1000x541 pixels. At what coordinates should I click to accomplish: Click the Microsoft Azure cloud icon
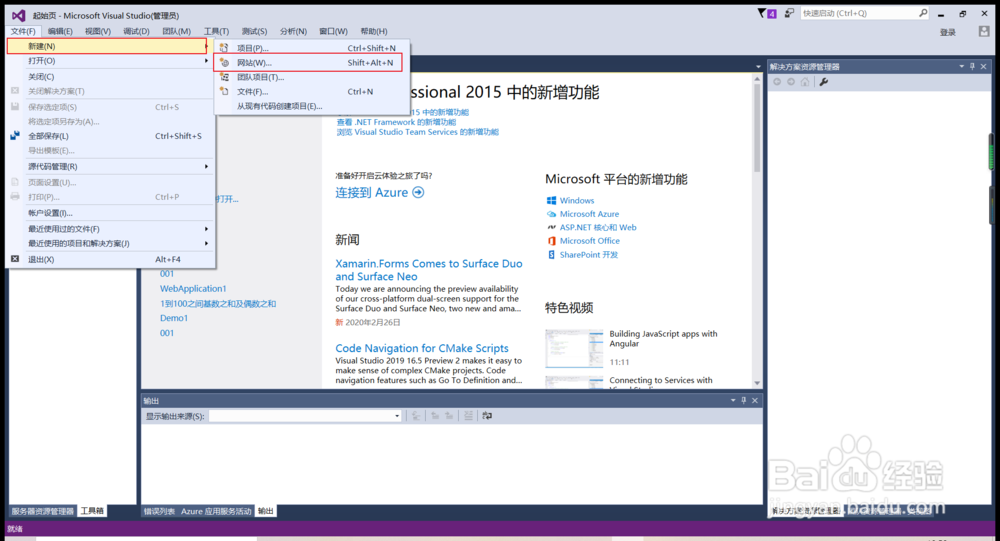[552, 214]
